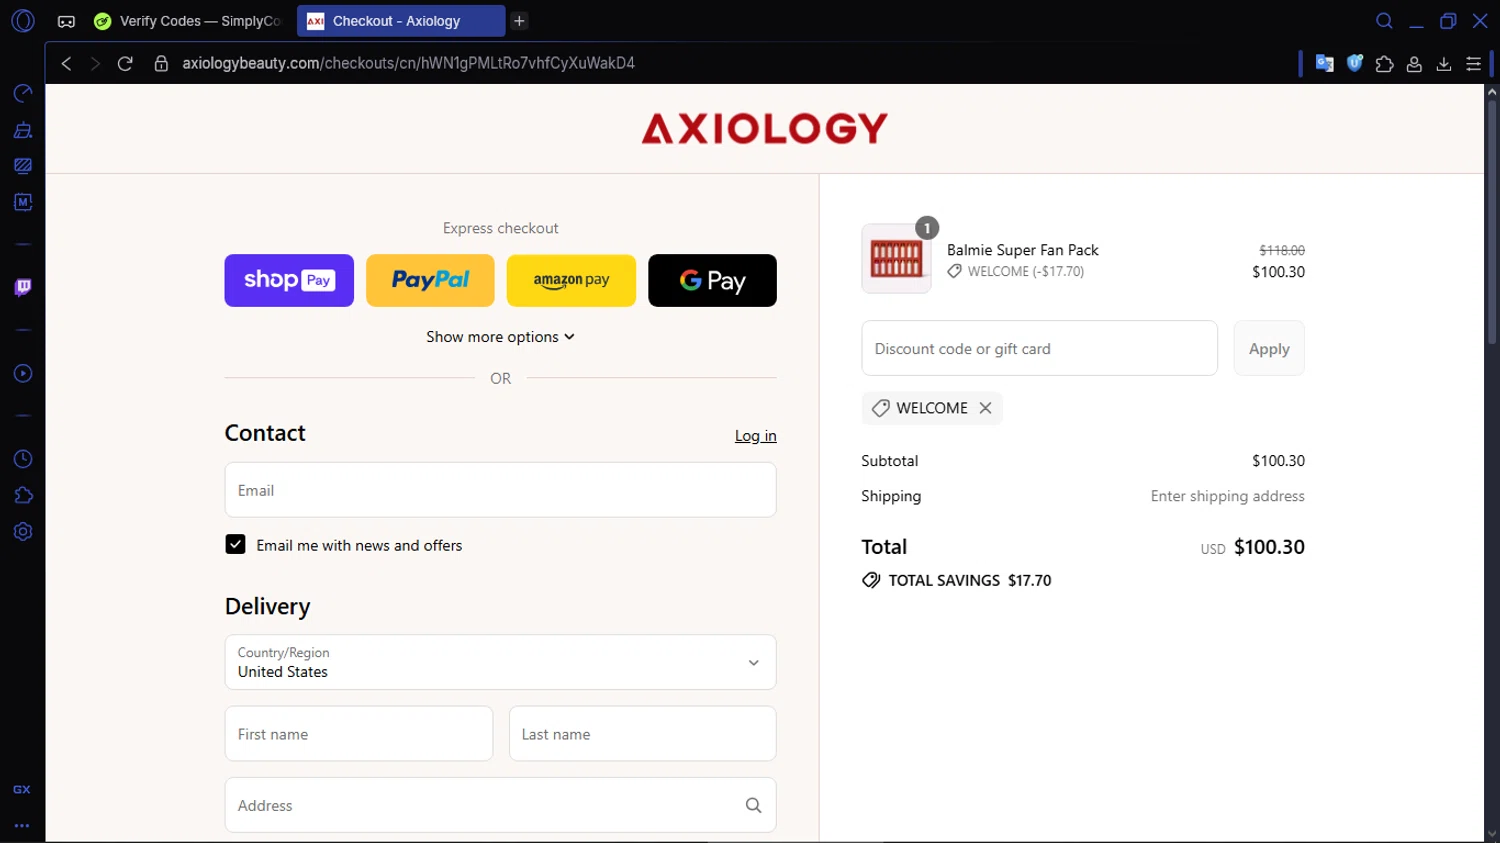Click the scrollbar down arrow

[x=1492, y=834]
